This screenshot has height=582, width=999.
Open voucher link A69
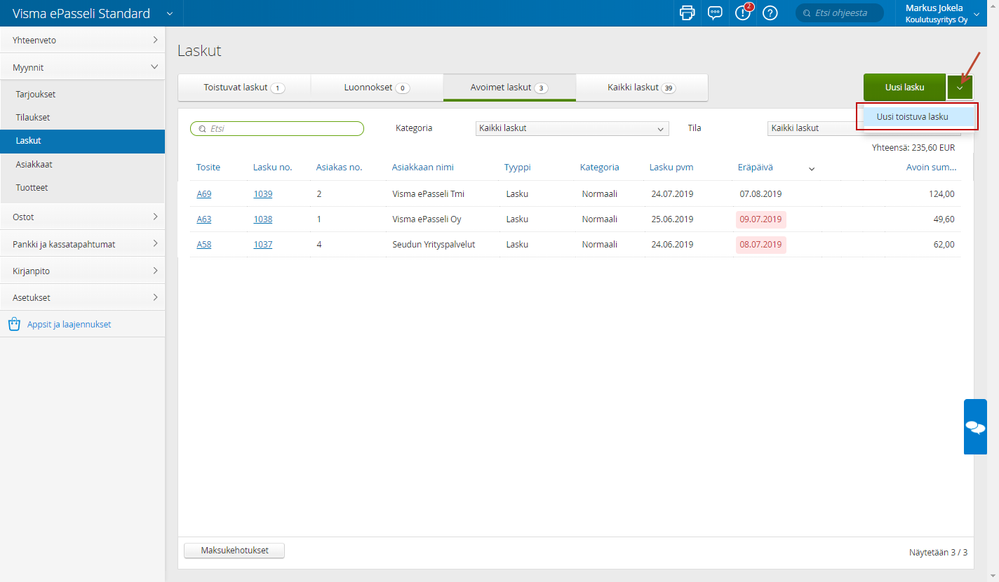point(204,194)
